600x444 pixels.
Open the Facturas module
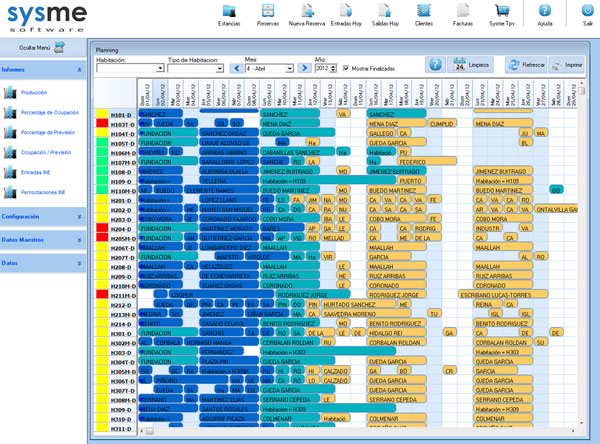pos(463,15)
